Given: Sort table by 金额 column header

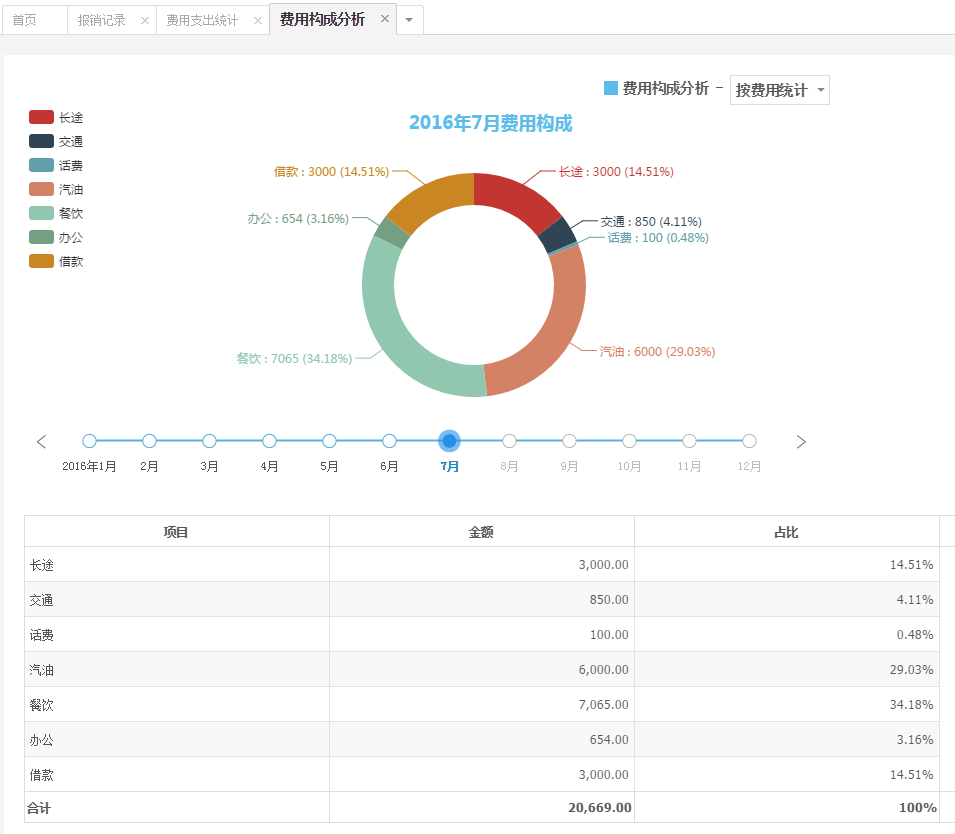Looking at the screenshot, I should [481, 532].
